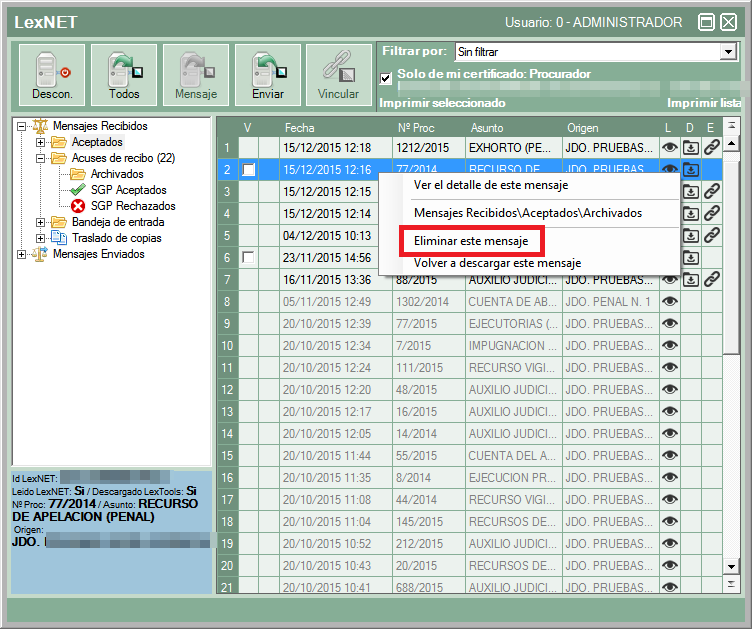Click the Todos download-all toolbar icon
752x629 pixels.
pos(124,75)
